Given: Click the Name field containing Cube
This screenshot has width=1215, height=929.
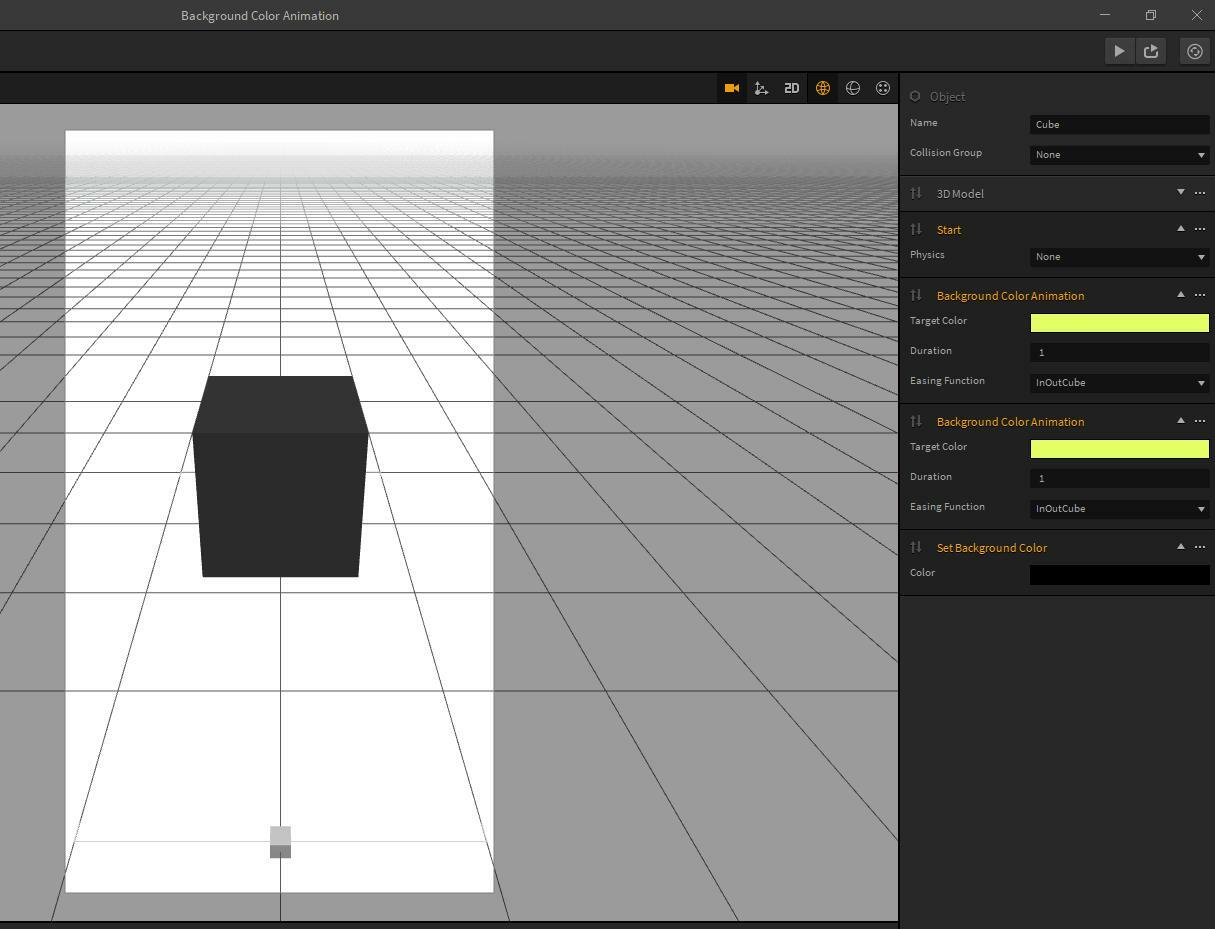Looking at the screenshot, I should [x=1119, y=125].
